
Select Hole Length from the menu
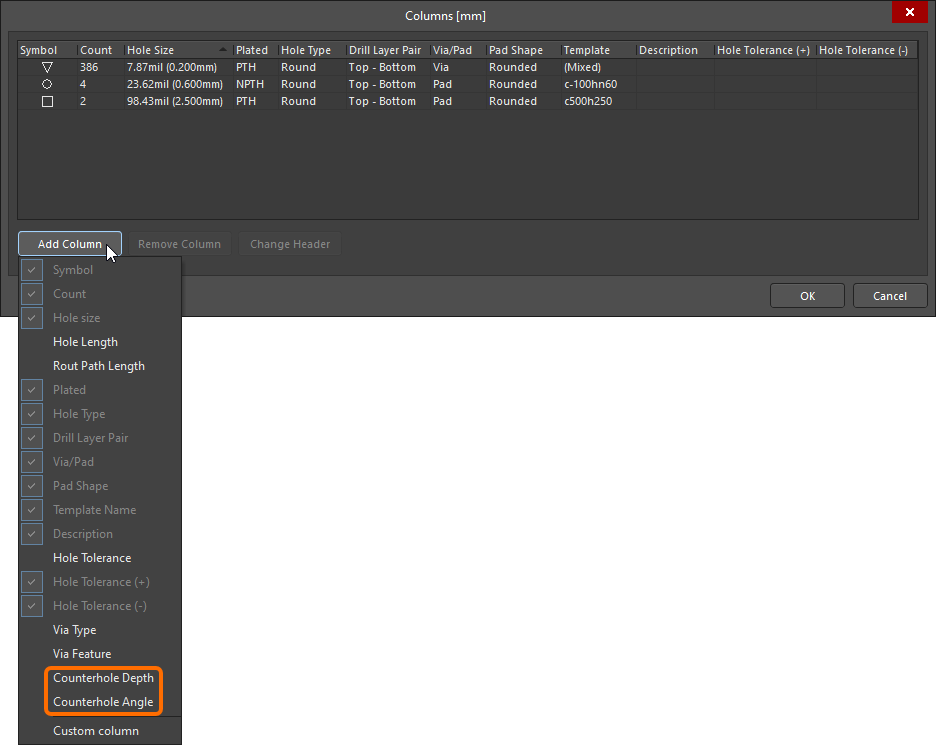click(x=85, y=342)
